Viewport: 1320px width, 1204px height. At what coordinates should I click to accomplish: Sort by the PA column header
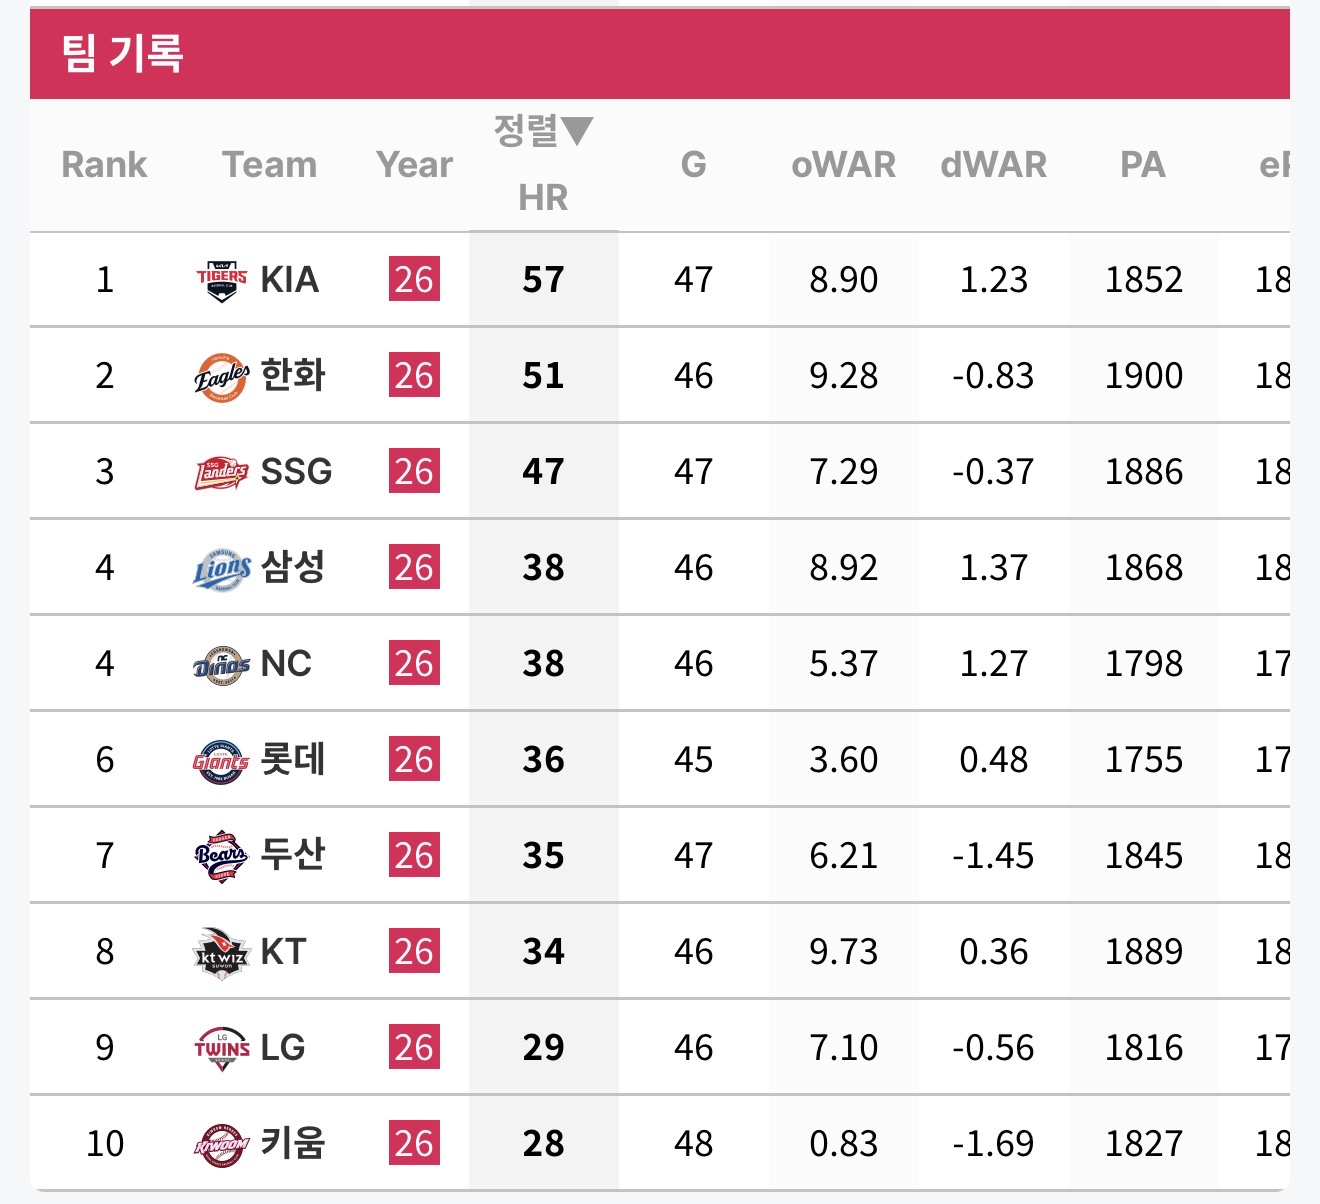[x=1143, y=164]
